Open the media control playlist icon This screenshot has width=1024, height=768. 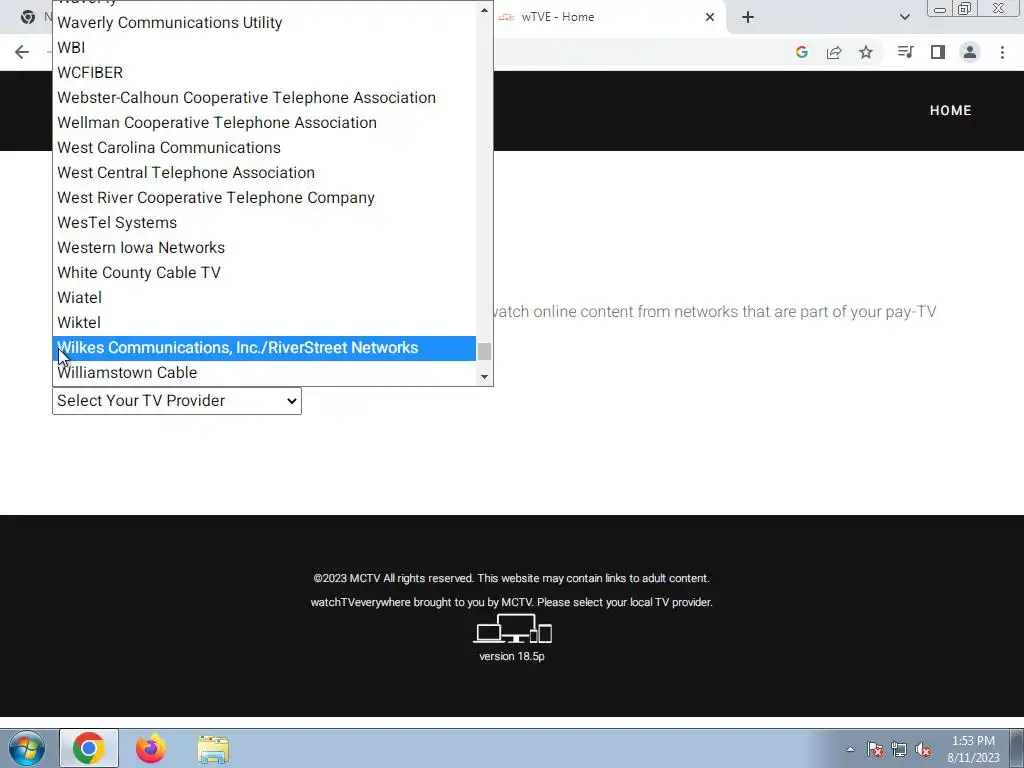[905, 52]
